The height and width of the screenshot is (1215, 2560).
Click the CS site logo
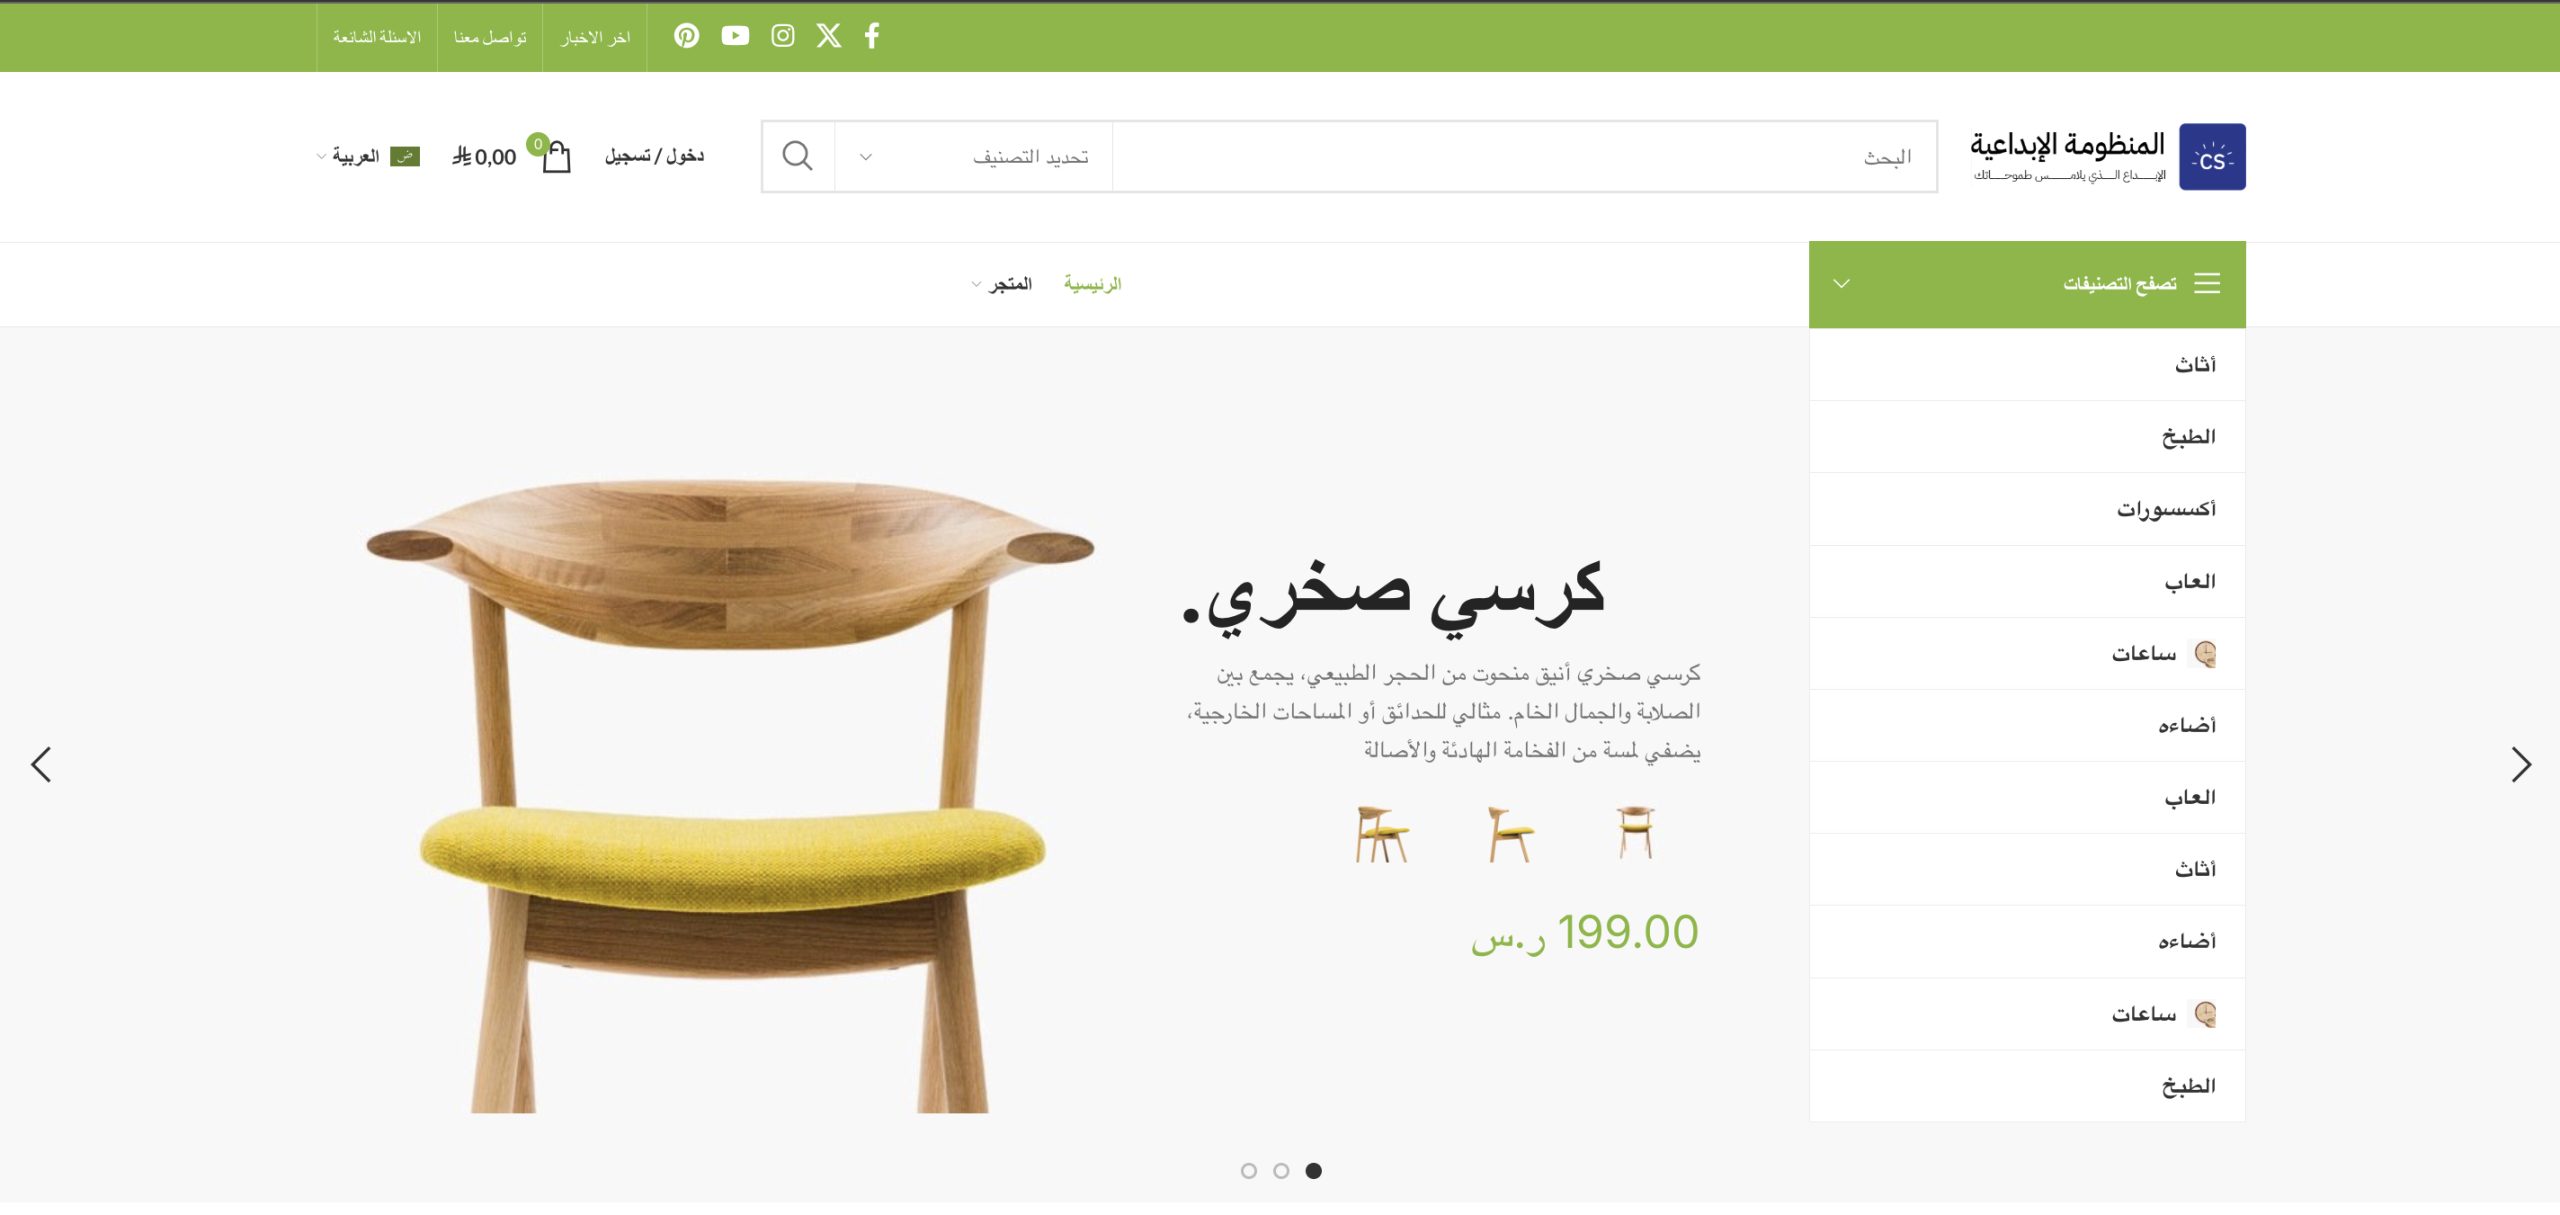point(2212,157)
